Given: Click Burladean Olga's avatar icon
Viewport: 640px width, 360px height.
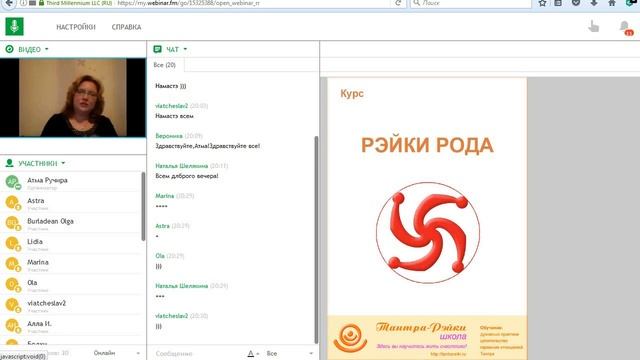Looking at the screenshot, I should [12, 223].
